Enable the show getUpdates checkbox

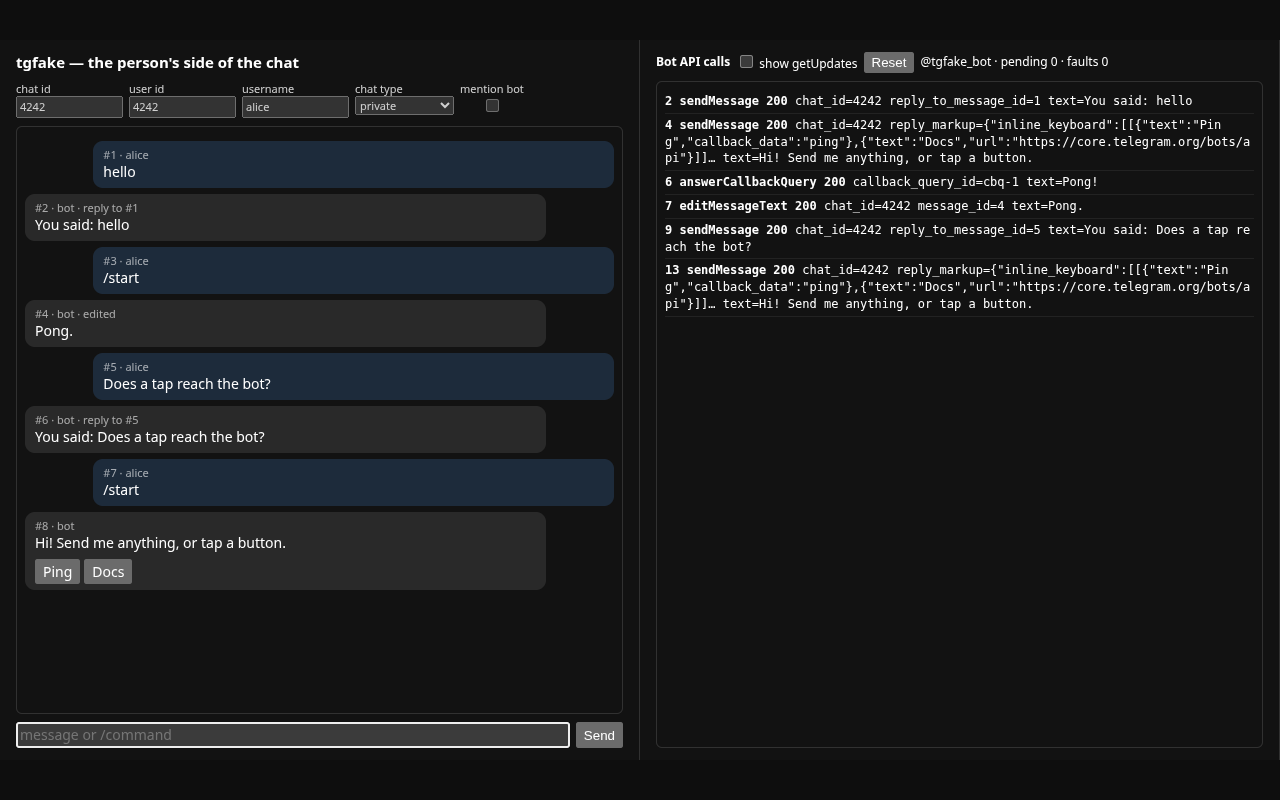click(x=746, y=62)
